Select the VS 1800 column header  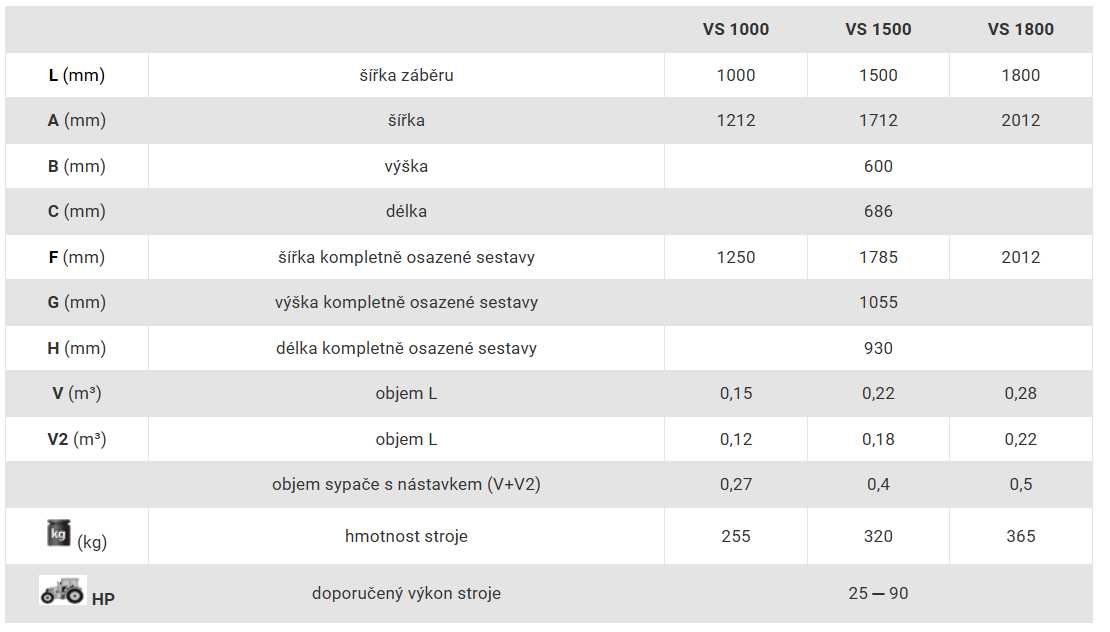[1020, 29]
